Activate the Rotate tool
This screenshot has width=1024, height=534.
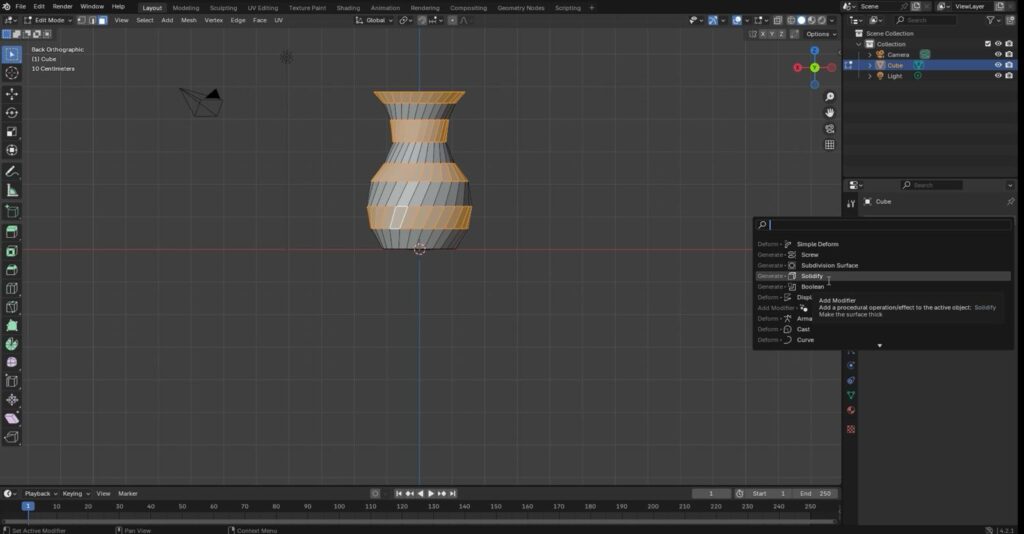12,112
